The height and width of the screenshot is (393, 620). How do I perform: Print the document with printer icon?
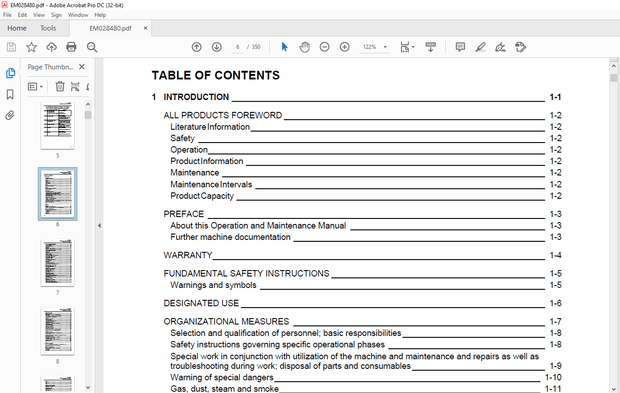coord(71,47)
